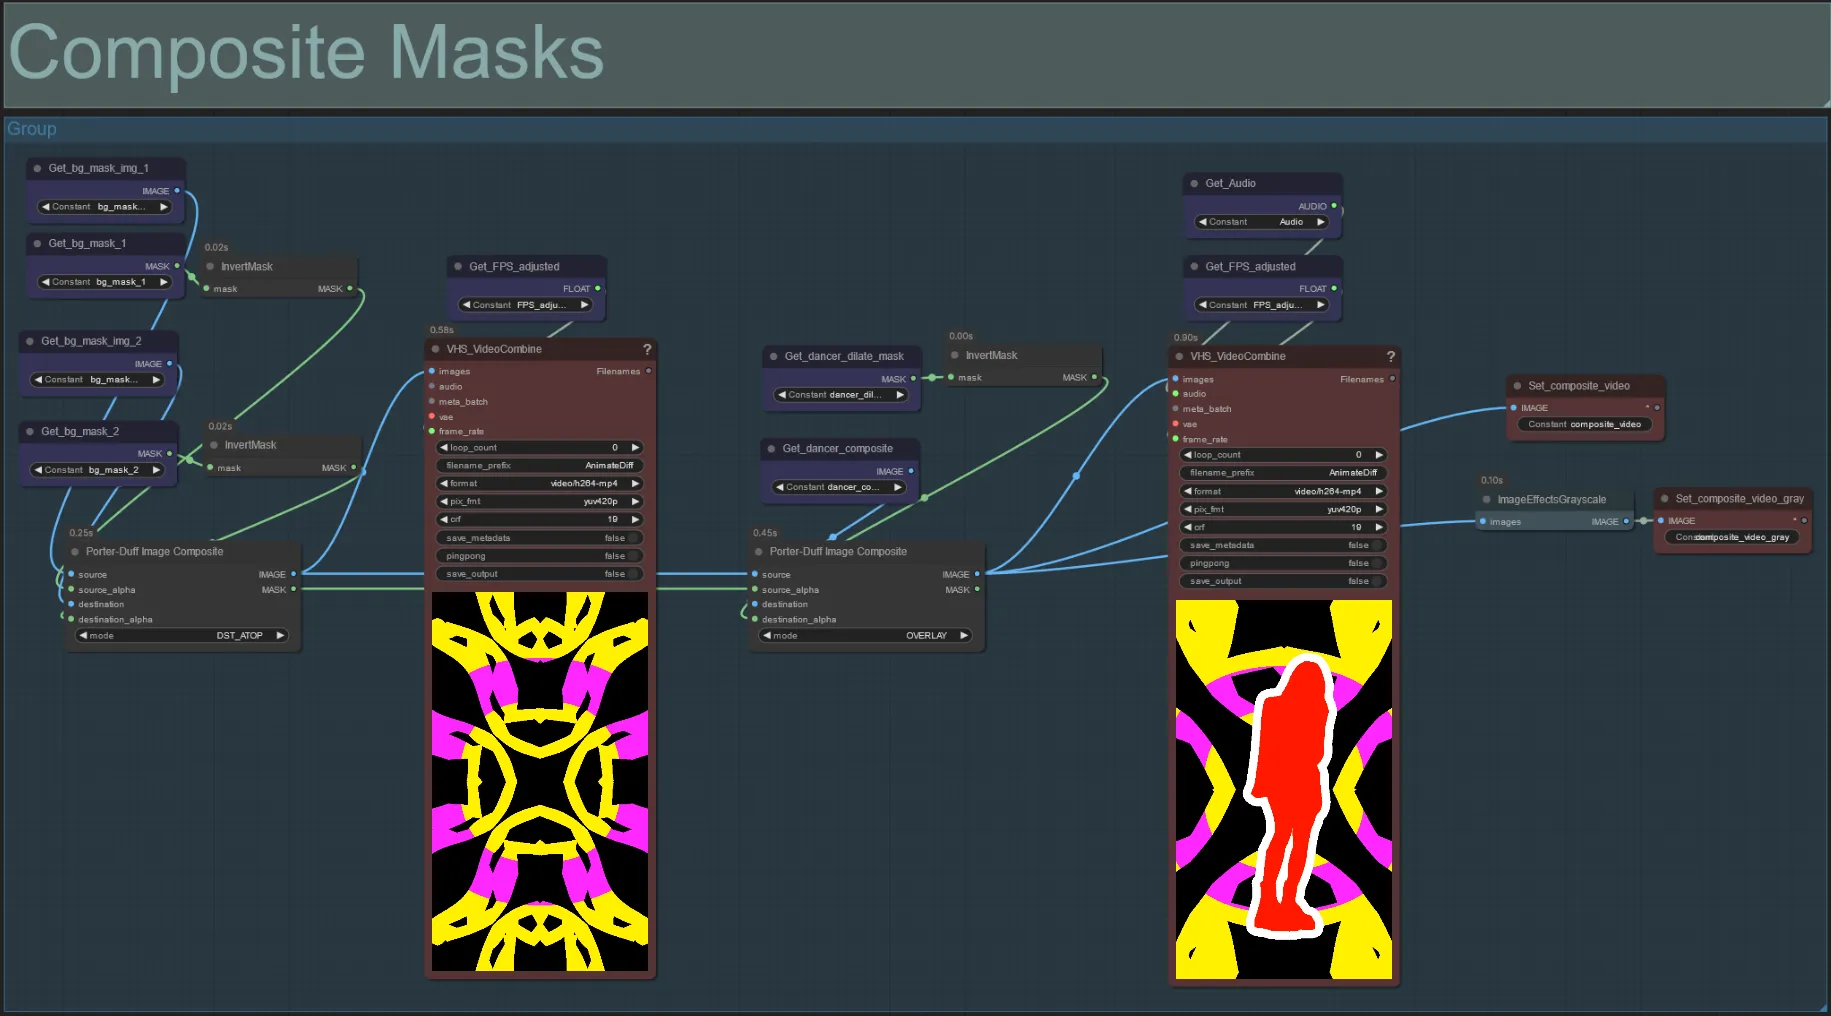Collapse the Porter-Duff node with OVERLAY mode
The image size is (1831, 1016).
[x=759, y=551]
